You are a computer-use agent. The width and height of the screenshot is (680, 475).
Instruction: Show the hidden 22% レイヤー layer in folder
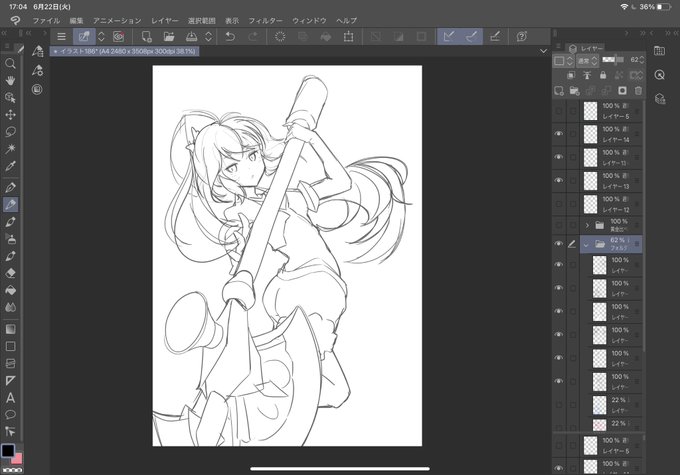tap(559, 404)
